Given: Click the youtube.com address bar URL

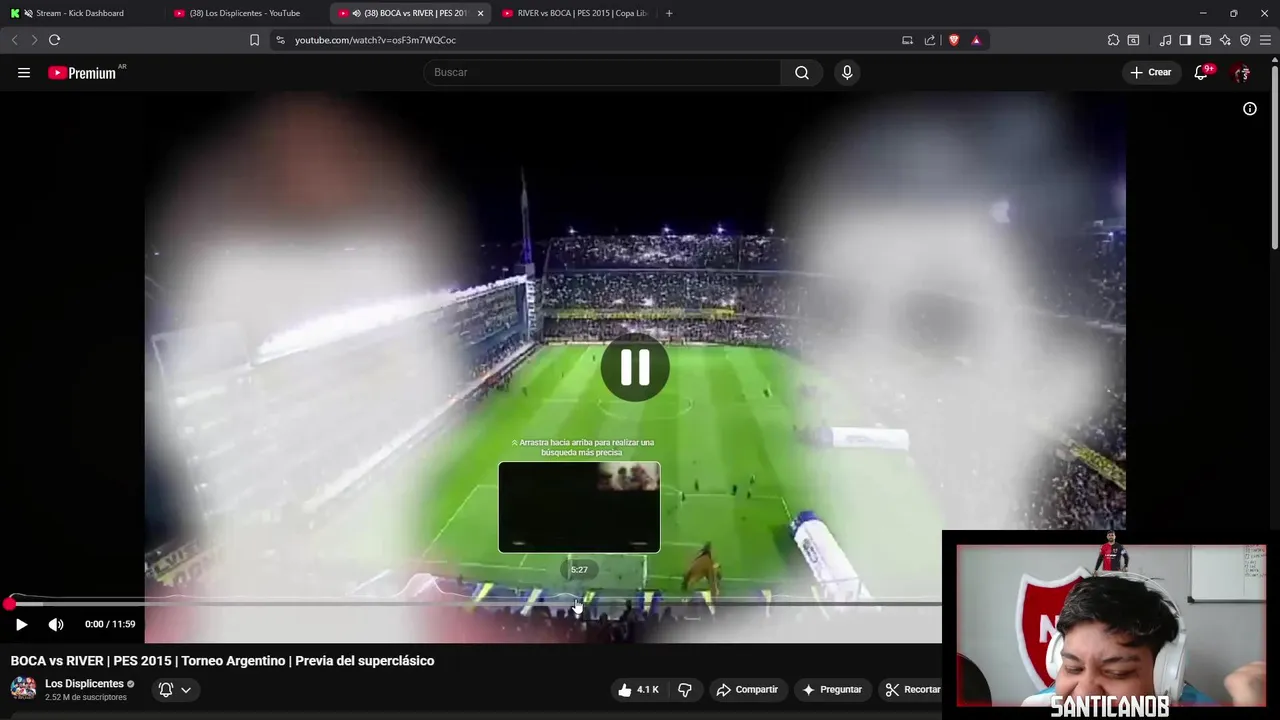Looking at the screenshot, I should (x=375, y=40).
